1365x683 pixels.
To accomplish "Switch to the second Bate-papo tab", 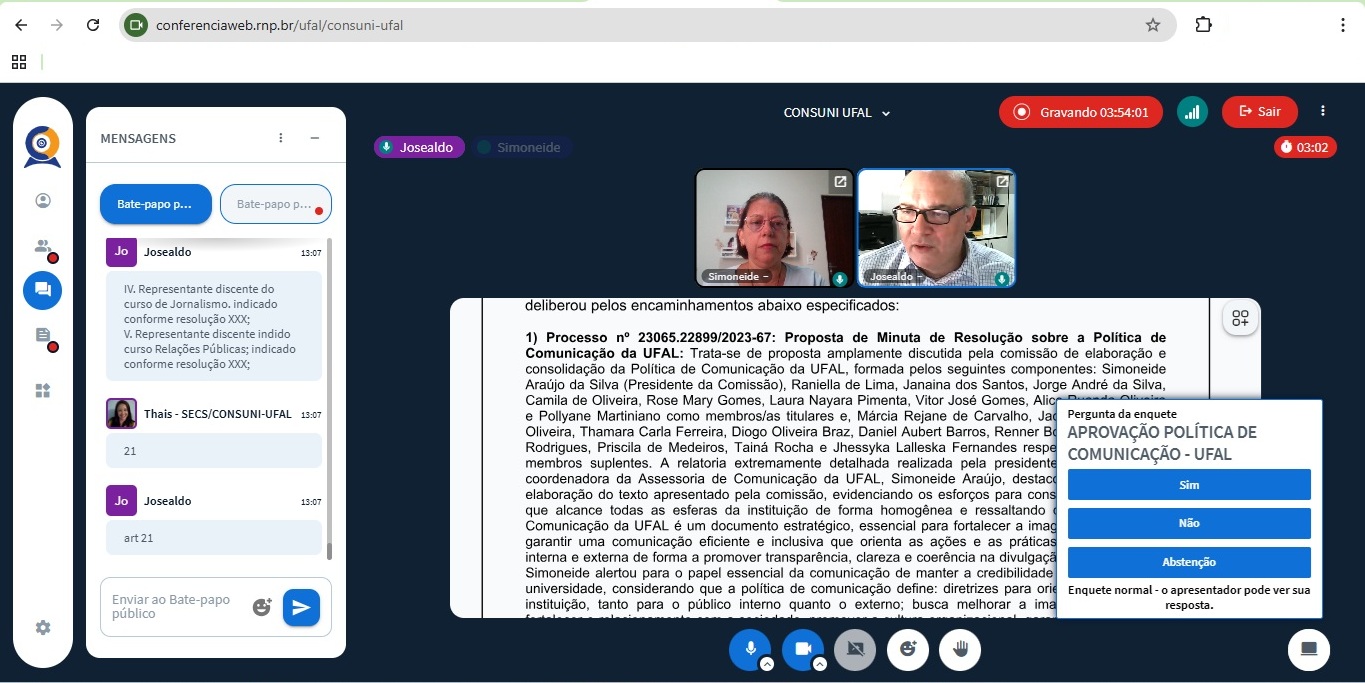I will (276, 204).
